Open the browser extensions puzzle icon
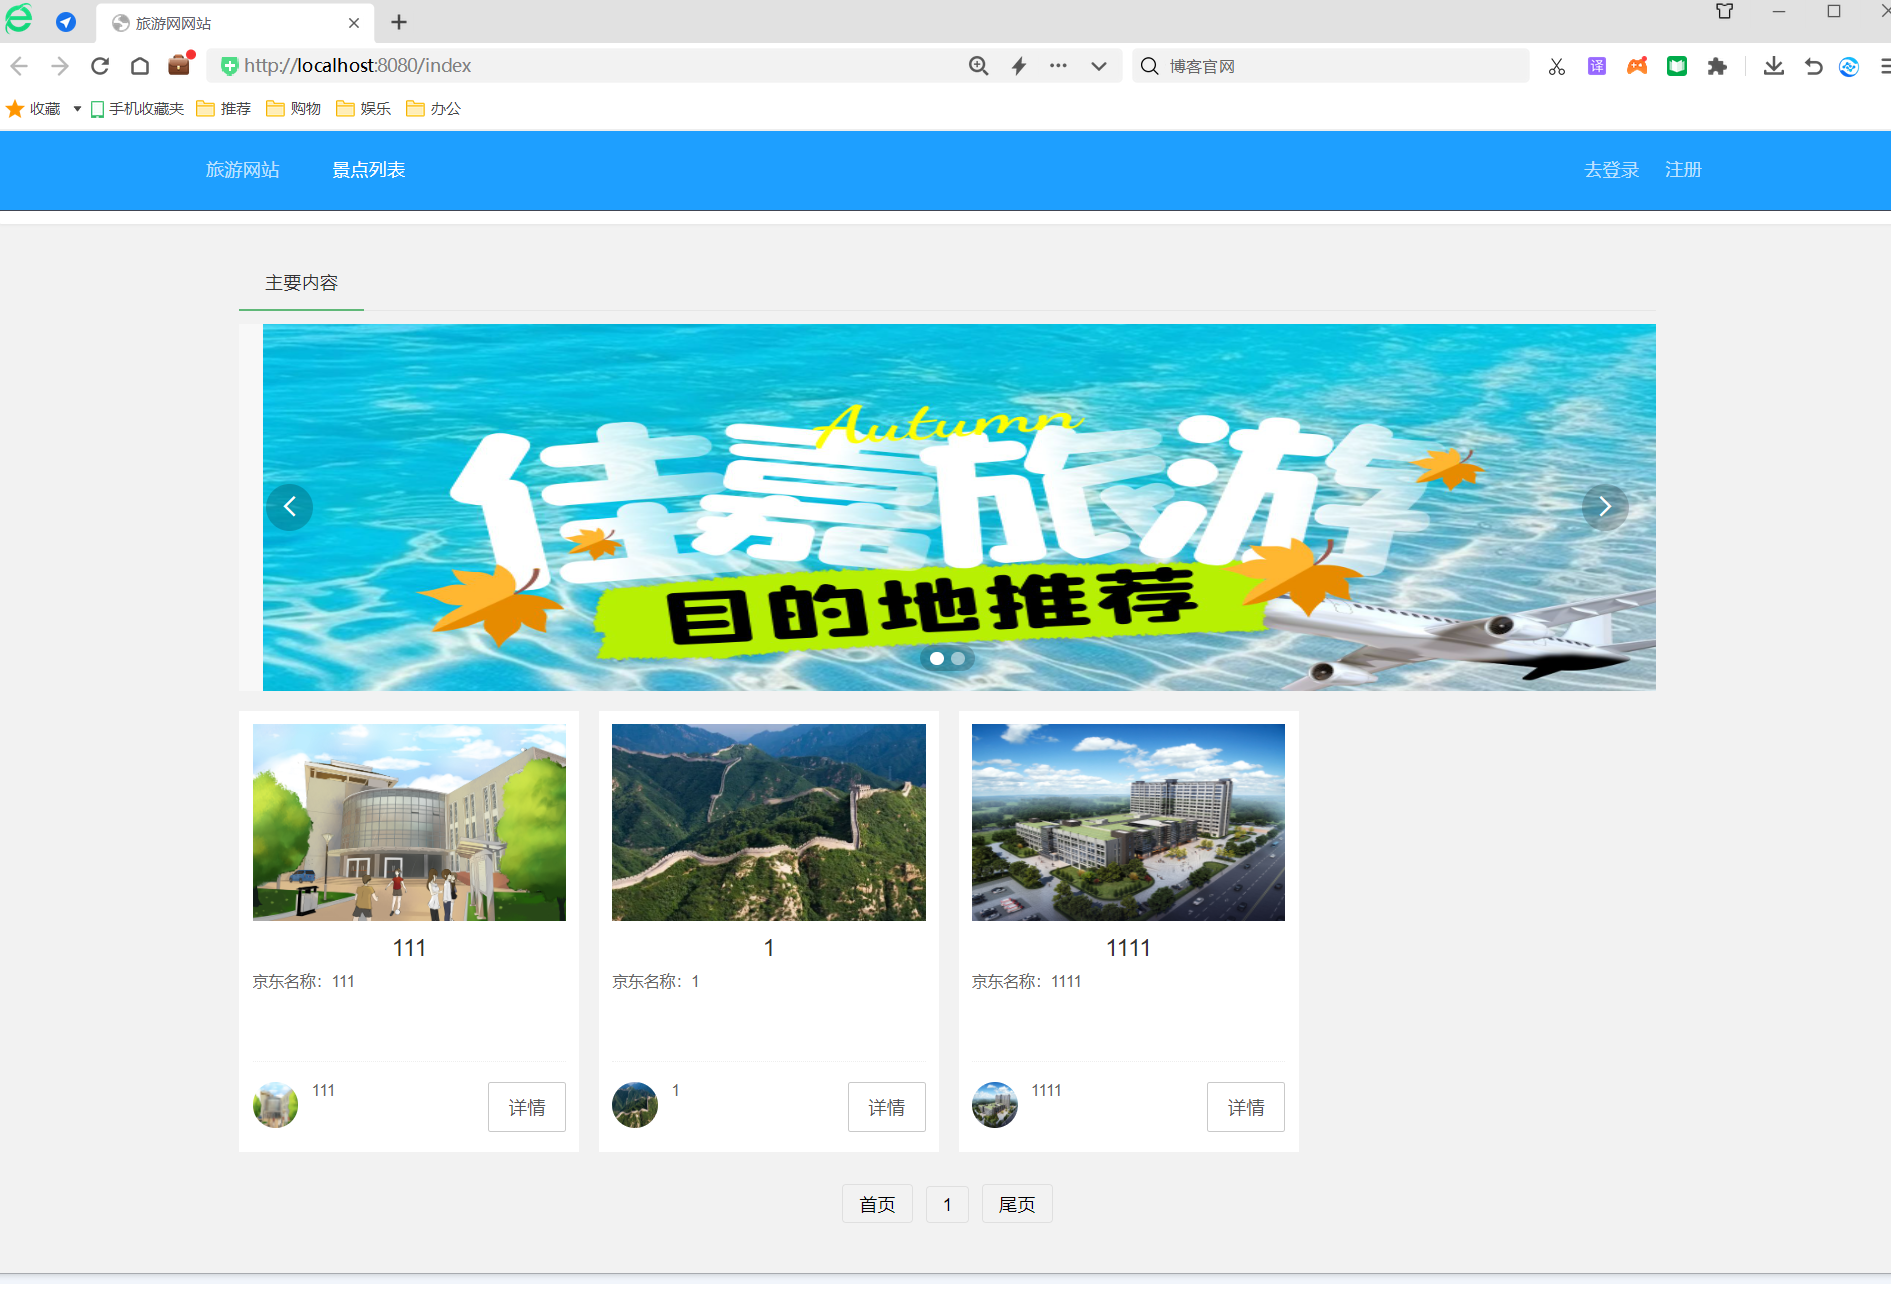The image size is (1891, 1293). 1718,66
